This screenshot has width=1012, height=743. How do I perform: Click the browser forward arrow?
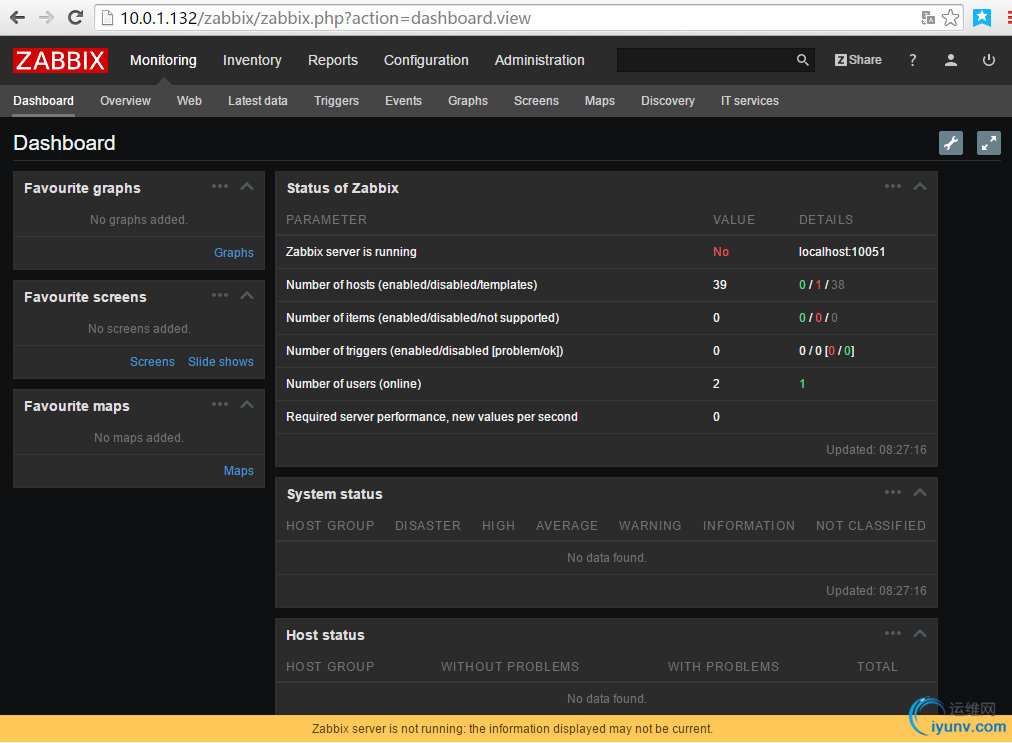46,17
